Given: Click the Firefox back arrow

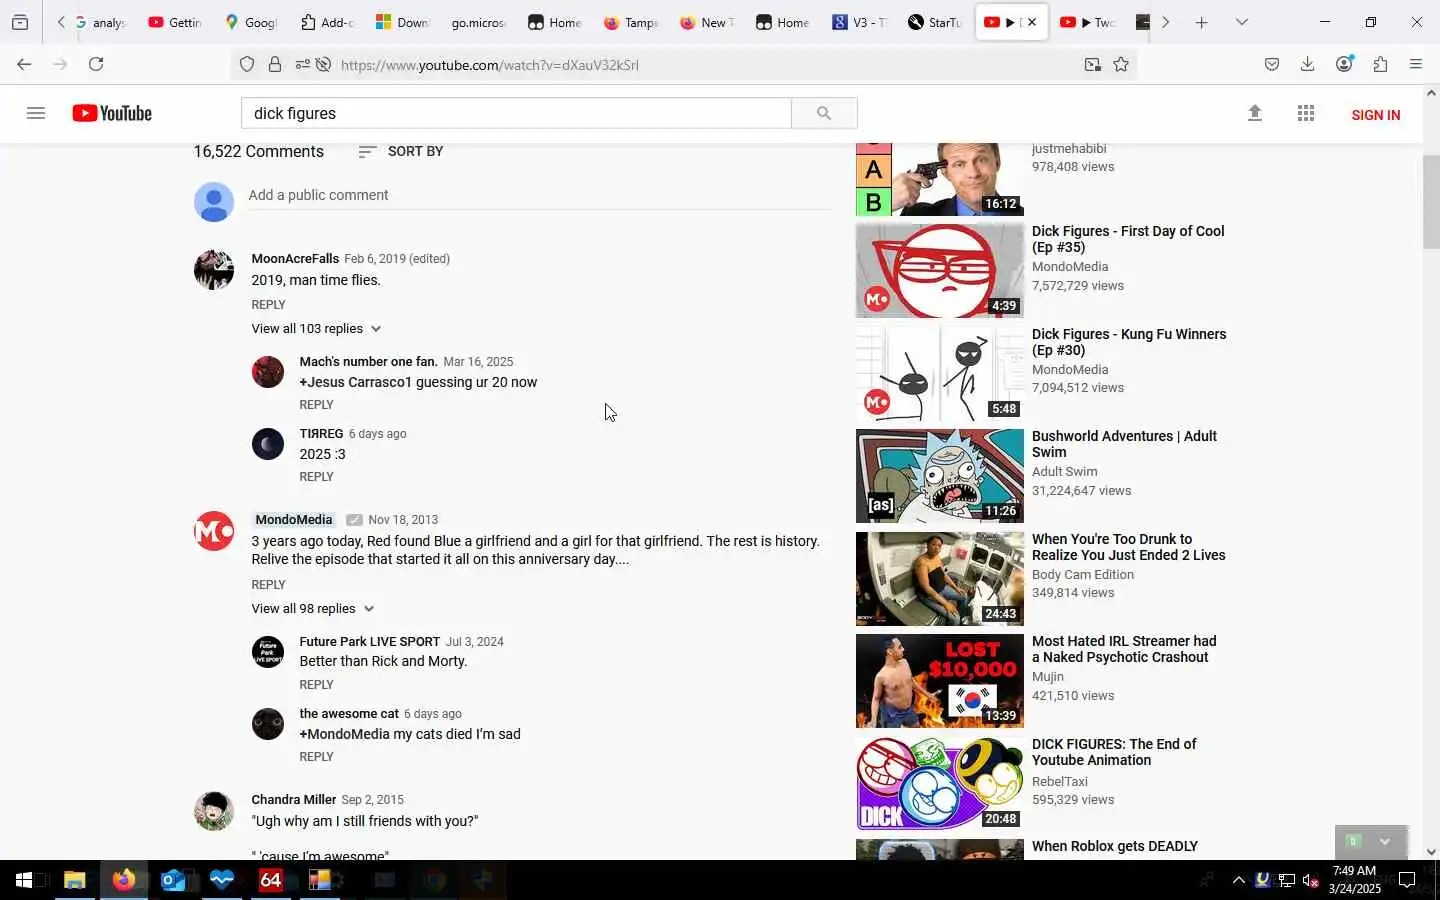Looking at the screenshot, I should point(24,64).
